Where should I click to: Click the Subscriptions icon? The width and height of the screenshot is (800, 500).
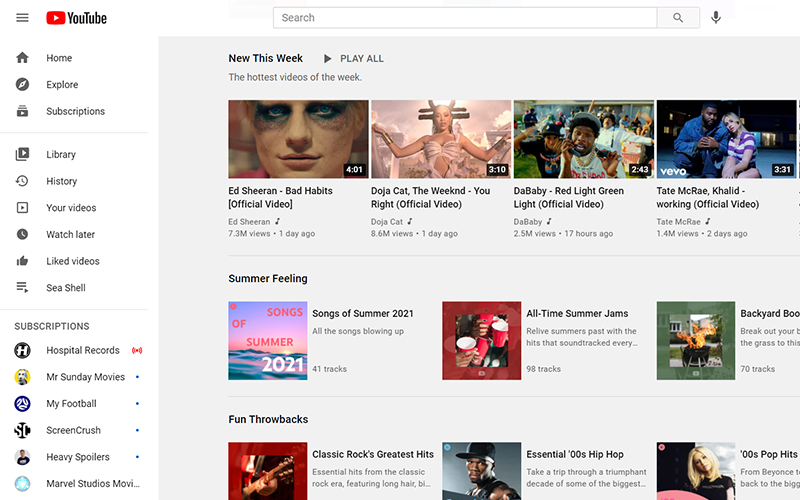[x=22, y=111]
